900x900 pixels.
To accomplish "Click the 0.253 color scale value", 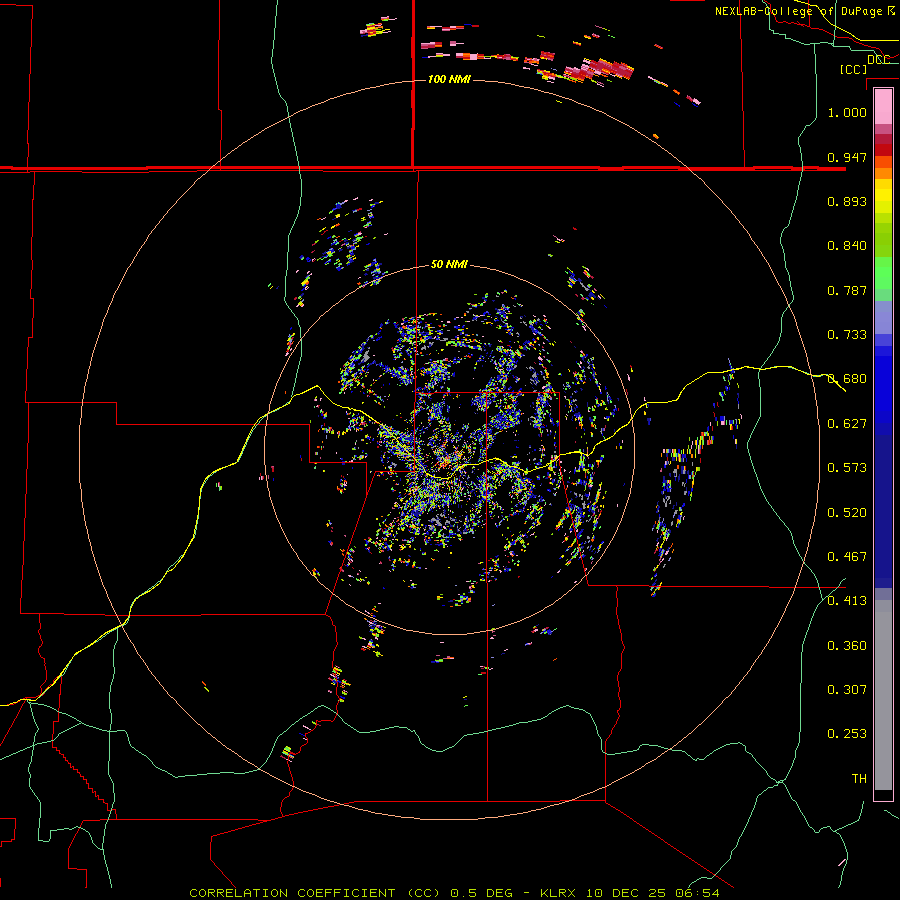I will [x=847, y=734].
